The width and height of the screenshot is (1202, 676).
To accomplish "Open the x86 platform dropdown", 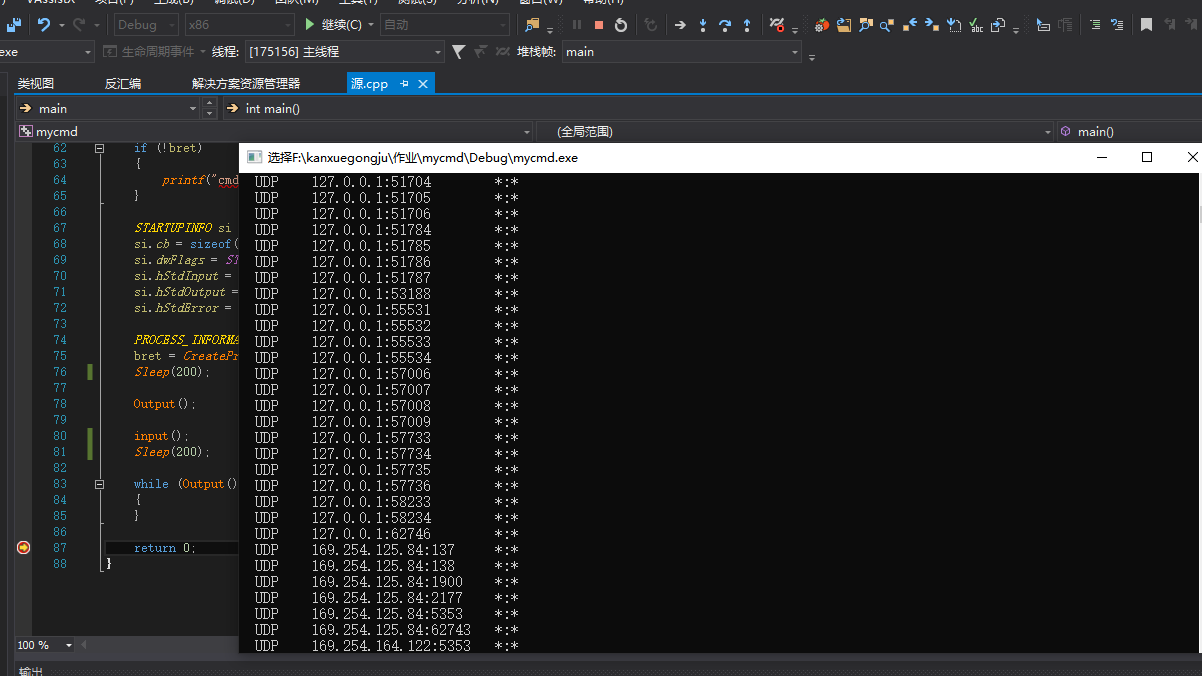I will point(240,24).
